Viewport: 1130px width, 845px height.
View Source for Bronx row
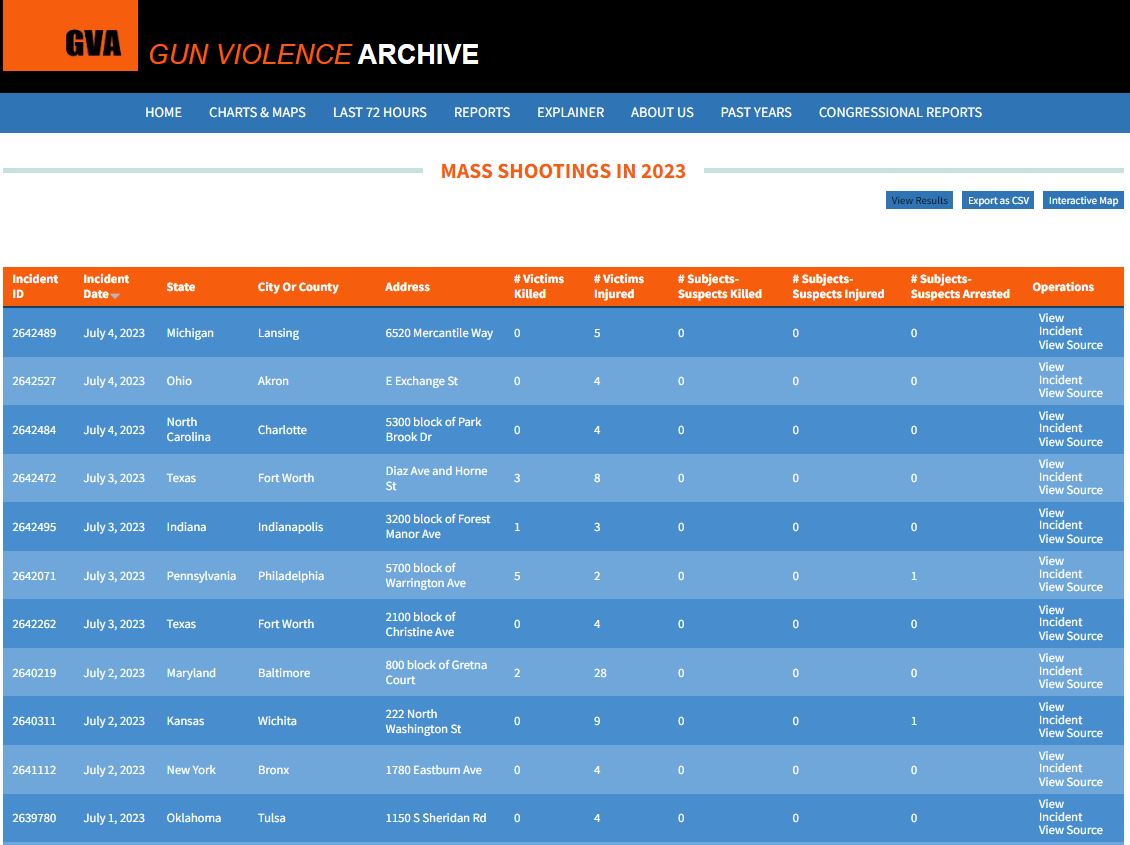pos(1070,782)
